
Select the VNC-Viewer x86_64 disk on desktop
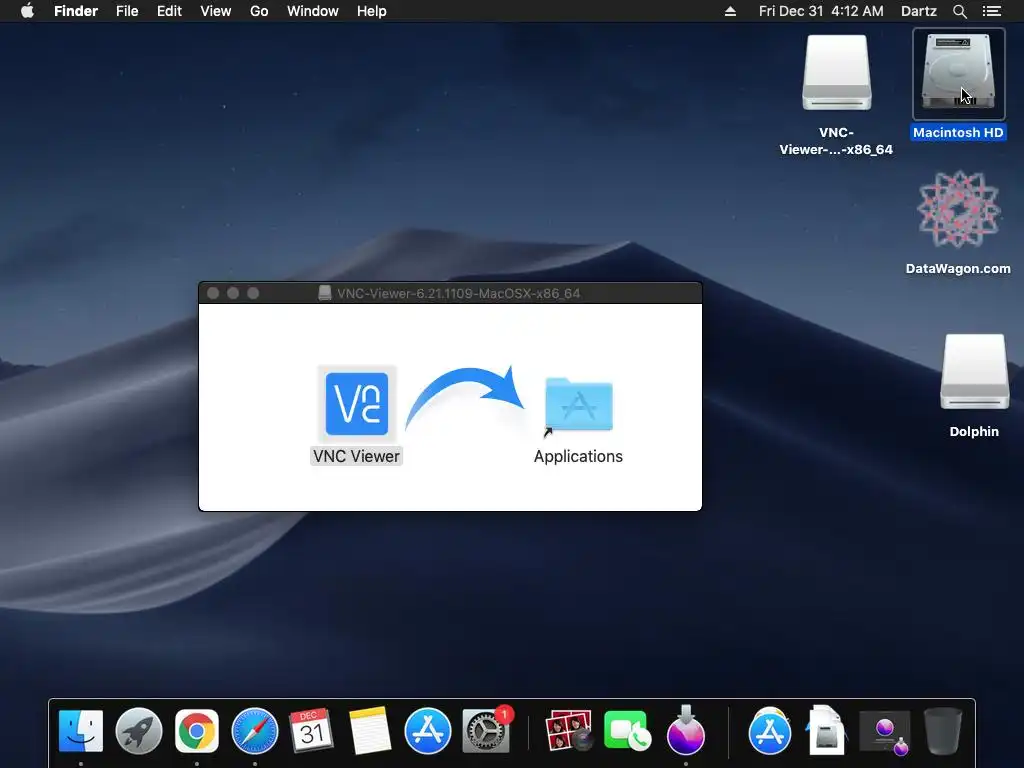pos(837,72)
